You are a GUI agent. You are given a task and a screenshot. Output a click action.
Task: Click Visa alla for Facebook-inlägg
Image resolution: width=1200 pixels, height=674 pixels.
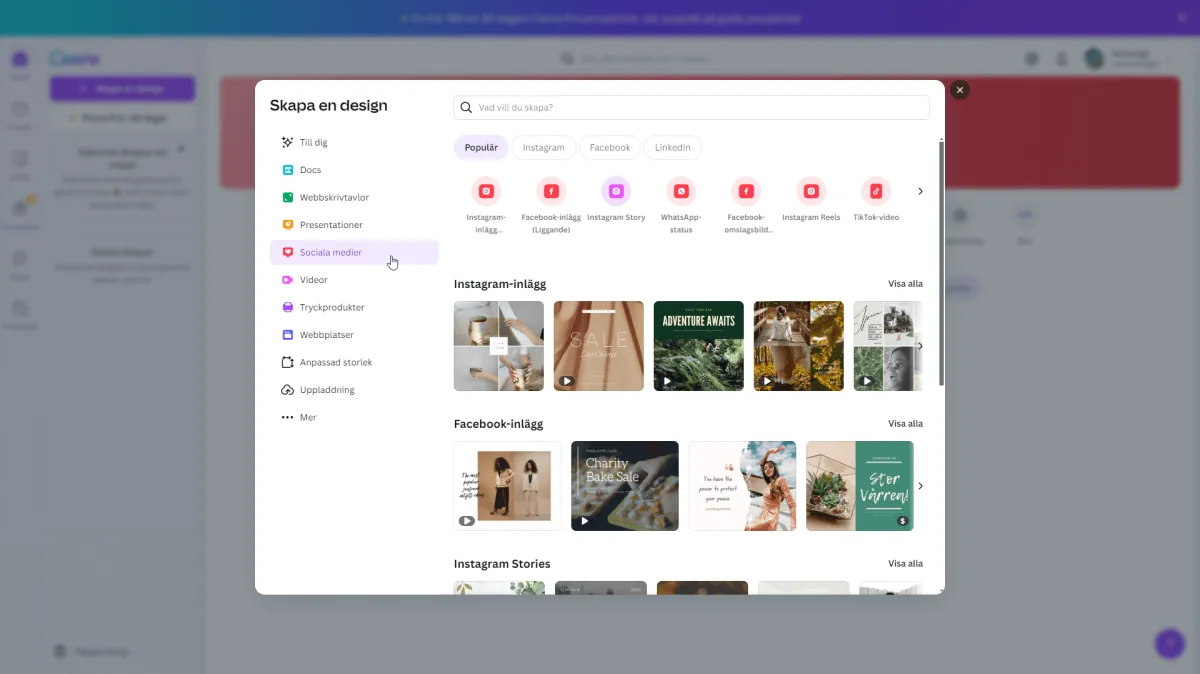905,424
